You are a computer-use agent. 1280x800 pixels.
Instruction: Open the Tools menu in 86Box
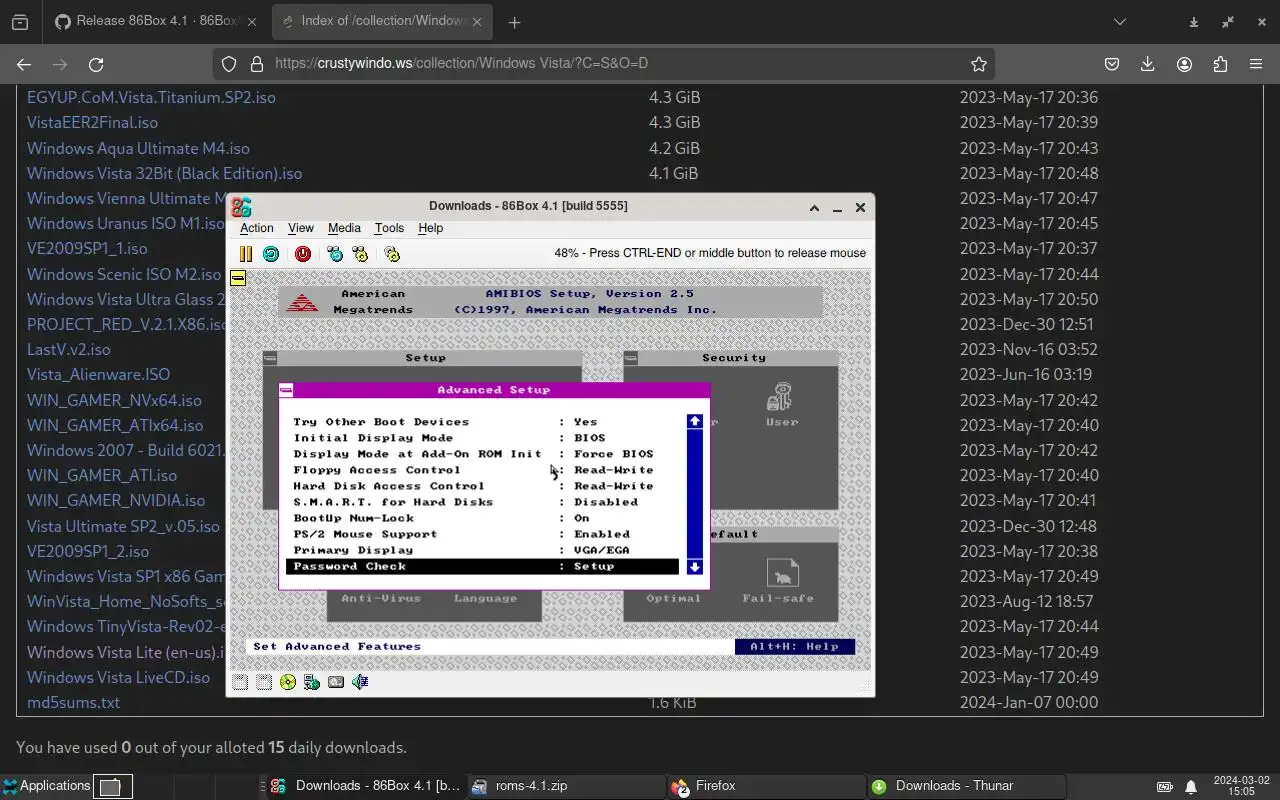(x=389, y=228)
